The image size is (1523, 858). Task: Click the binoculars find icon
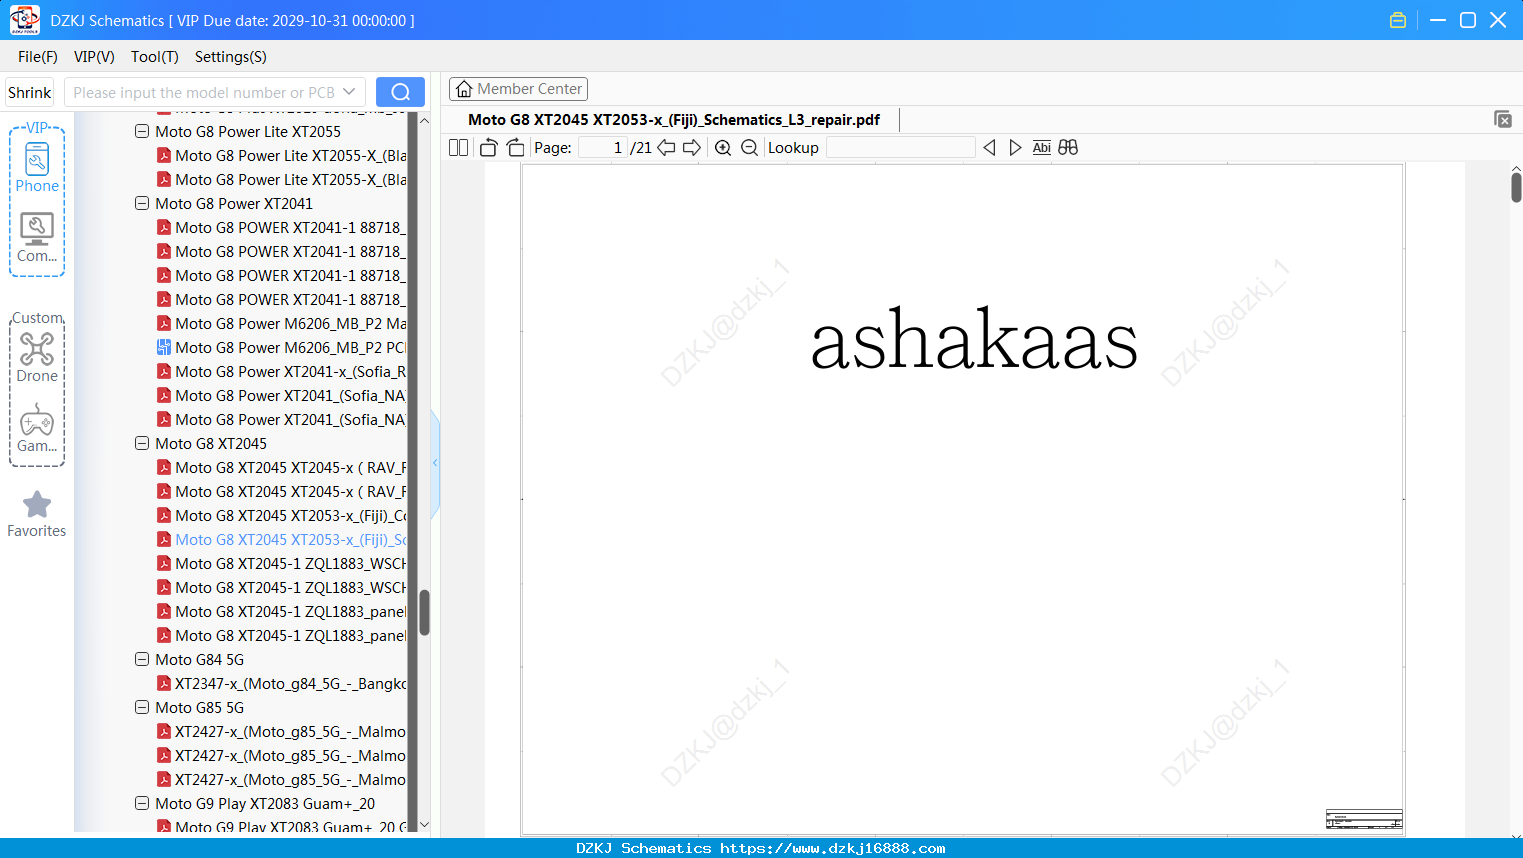(x=1068, y=148)
